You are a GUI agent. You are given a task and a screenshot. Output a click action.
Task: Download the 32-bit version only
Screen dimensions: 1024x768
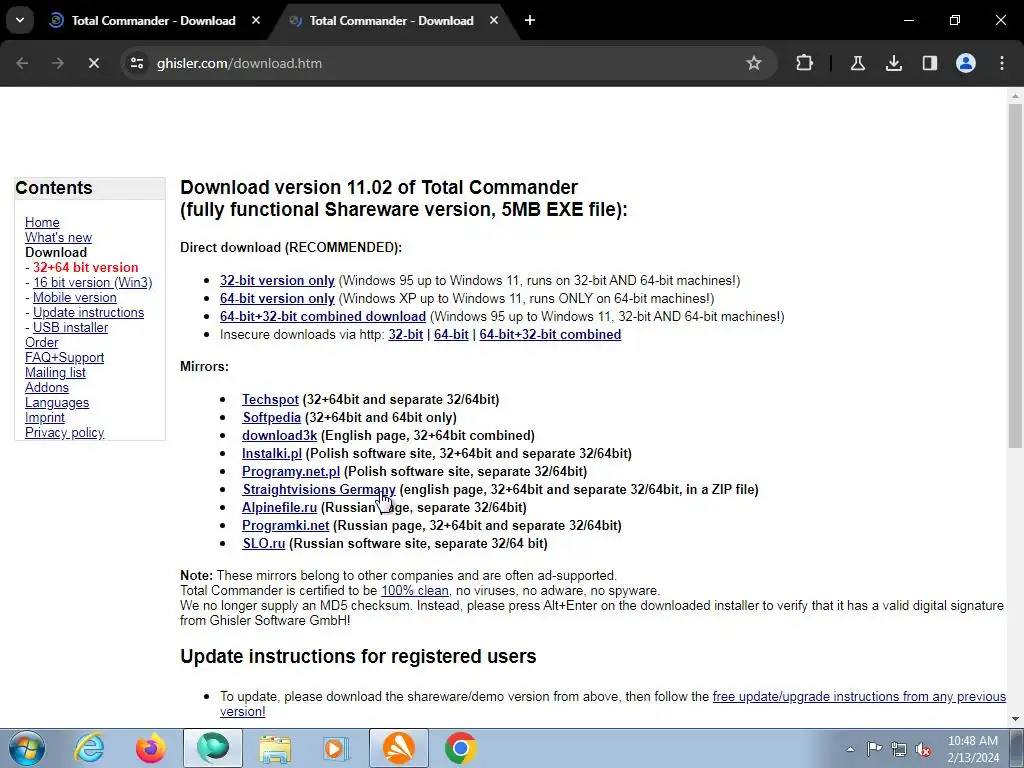tap(277, 280)
